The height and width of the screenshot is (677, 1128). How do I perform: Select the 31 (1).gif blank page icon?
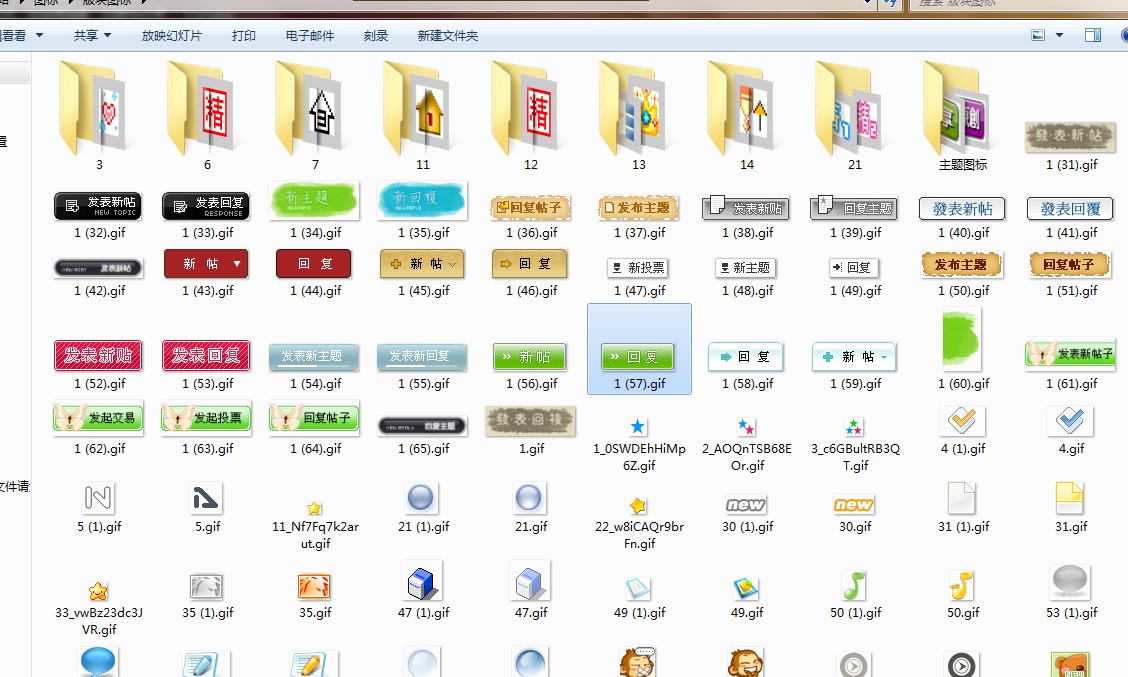(x=961, y=498)
